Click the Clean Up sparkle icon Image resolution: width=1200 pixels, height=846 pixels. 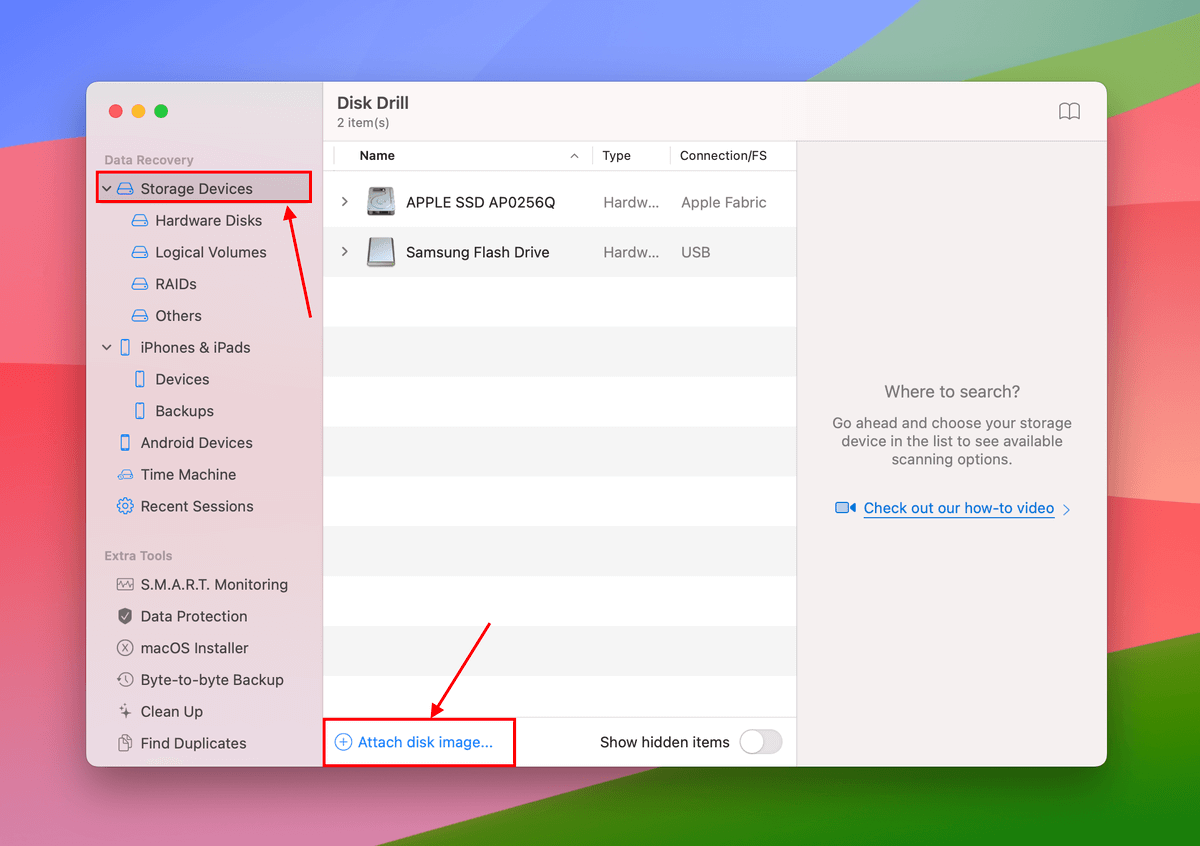click(x=125, y=712)
